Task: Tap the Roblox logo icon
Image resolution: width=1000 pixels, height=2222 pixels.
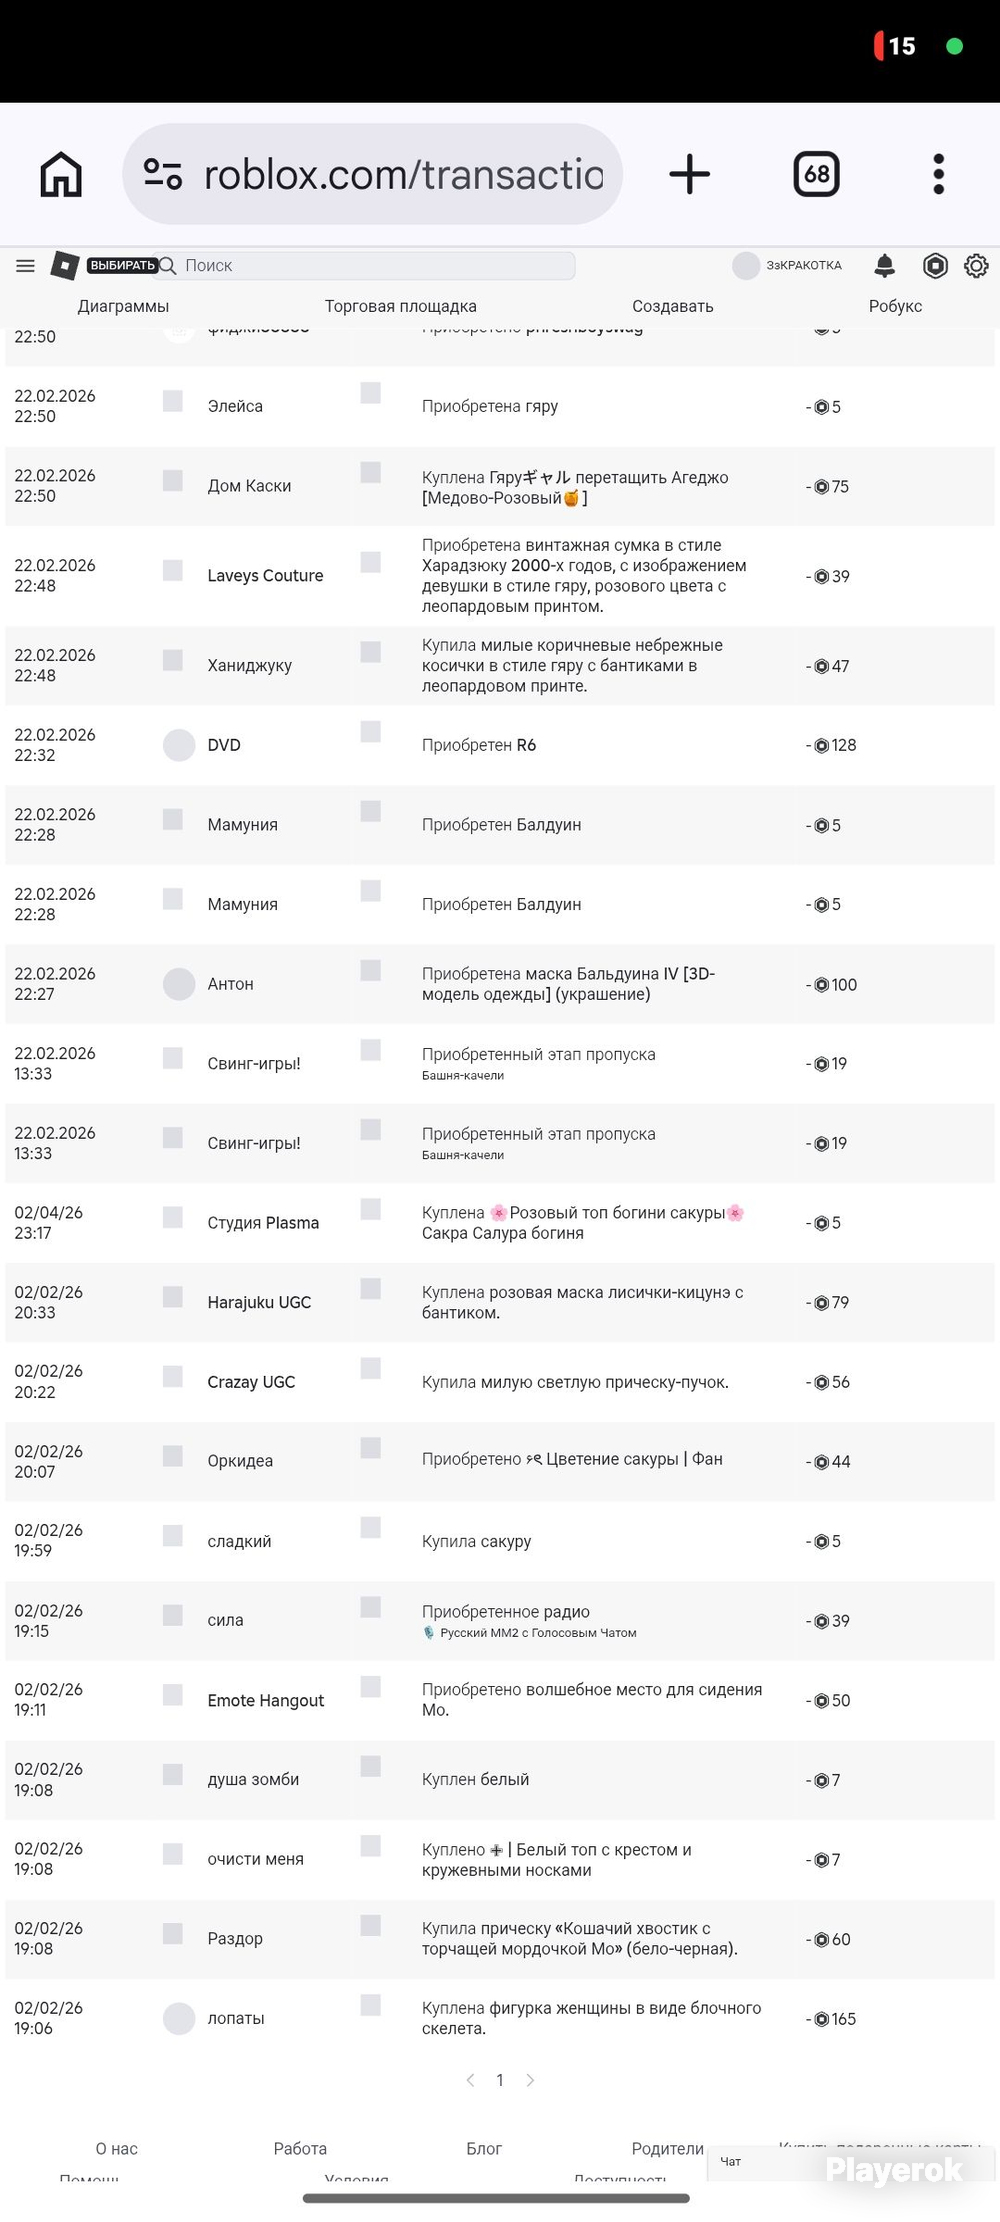Action: 64,265
